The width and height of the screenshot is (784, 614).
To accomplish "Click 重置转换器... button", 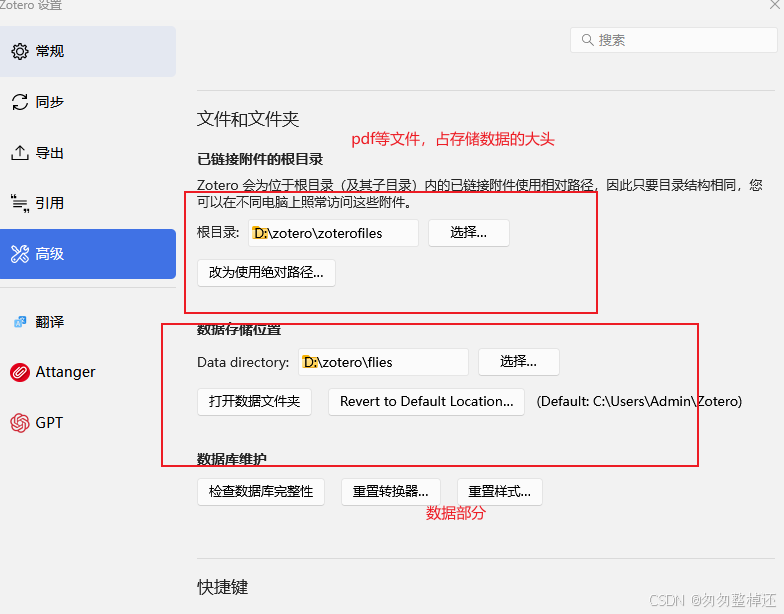I will [x=390, y=492].
